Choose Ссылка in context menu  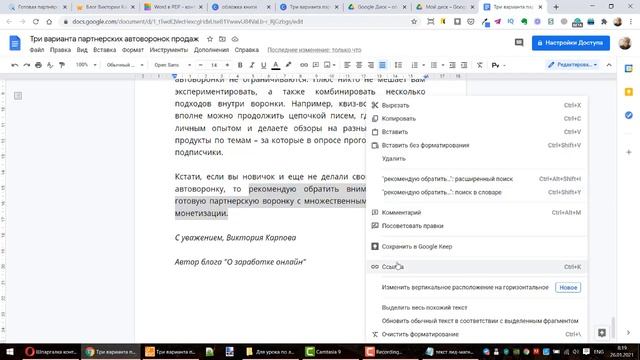[477, 267]
